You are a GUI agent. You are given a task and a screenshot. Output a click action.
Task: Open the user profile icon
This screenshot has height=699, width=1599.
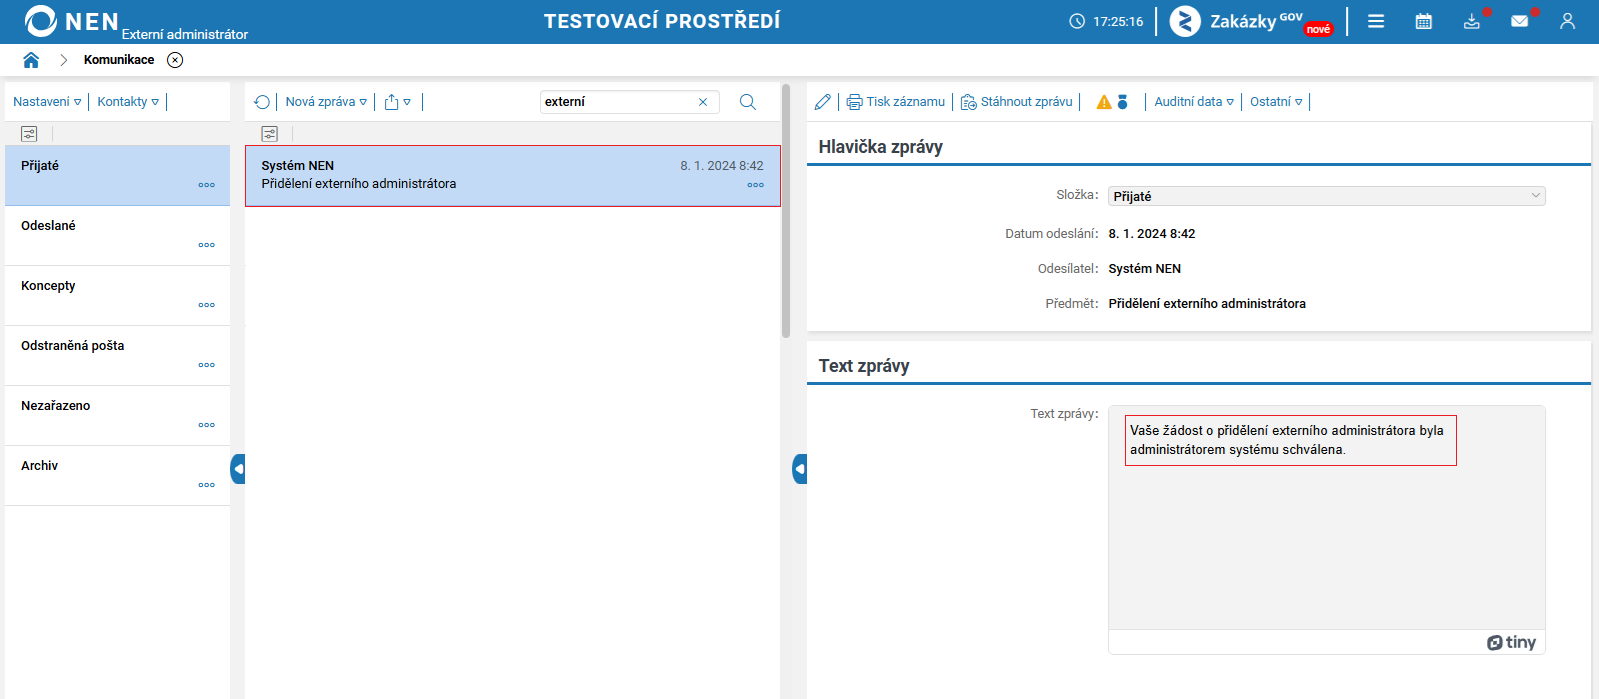click(x=1567, y=21)
